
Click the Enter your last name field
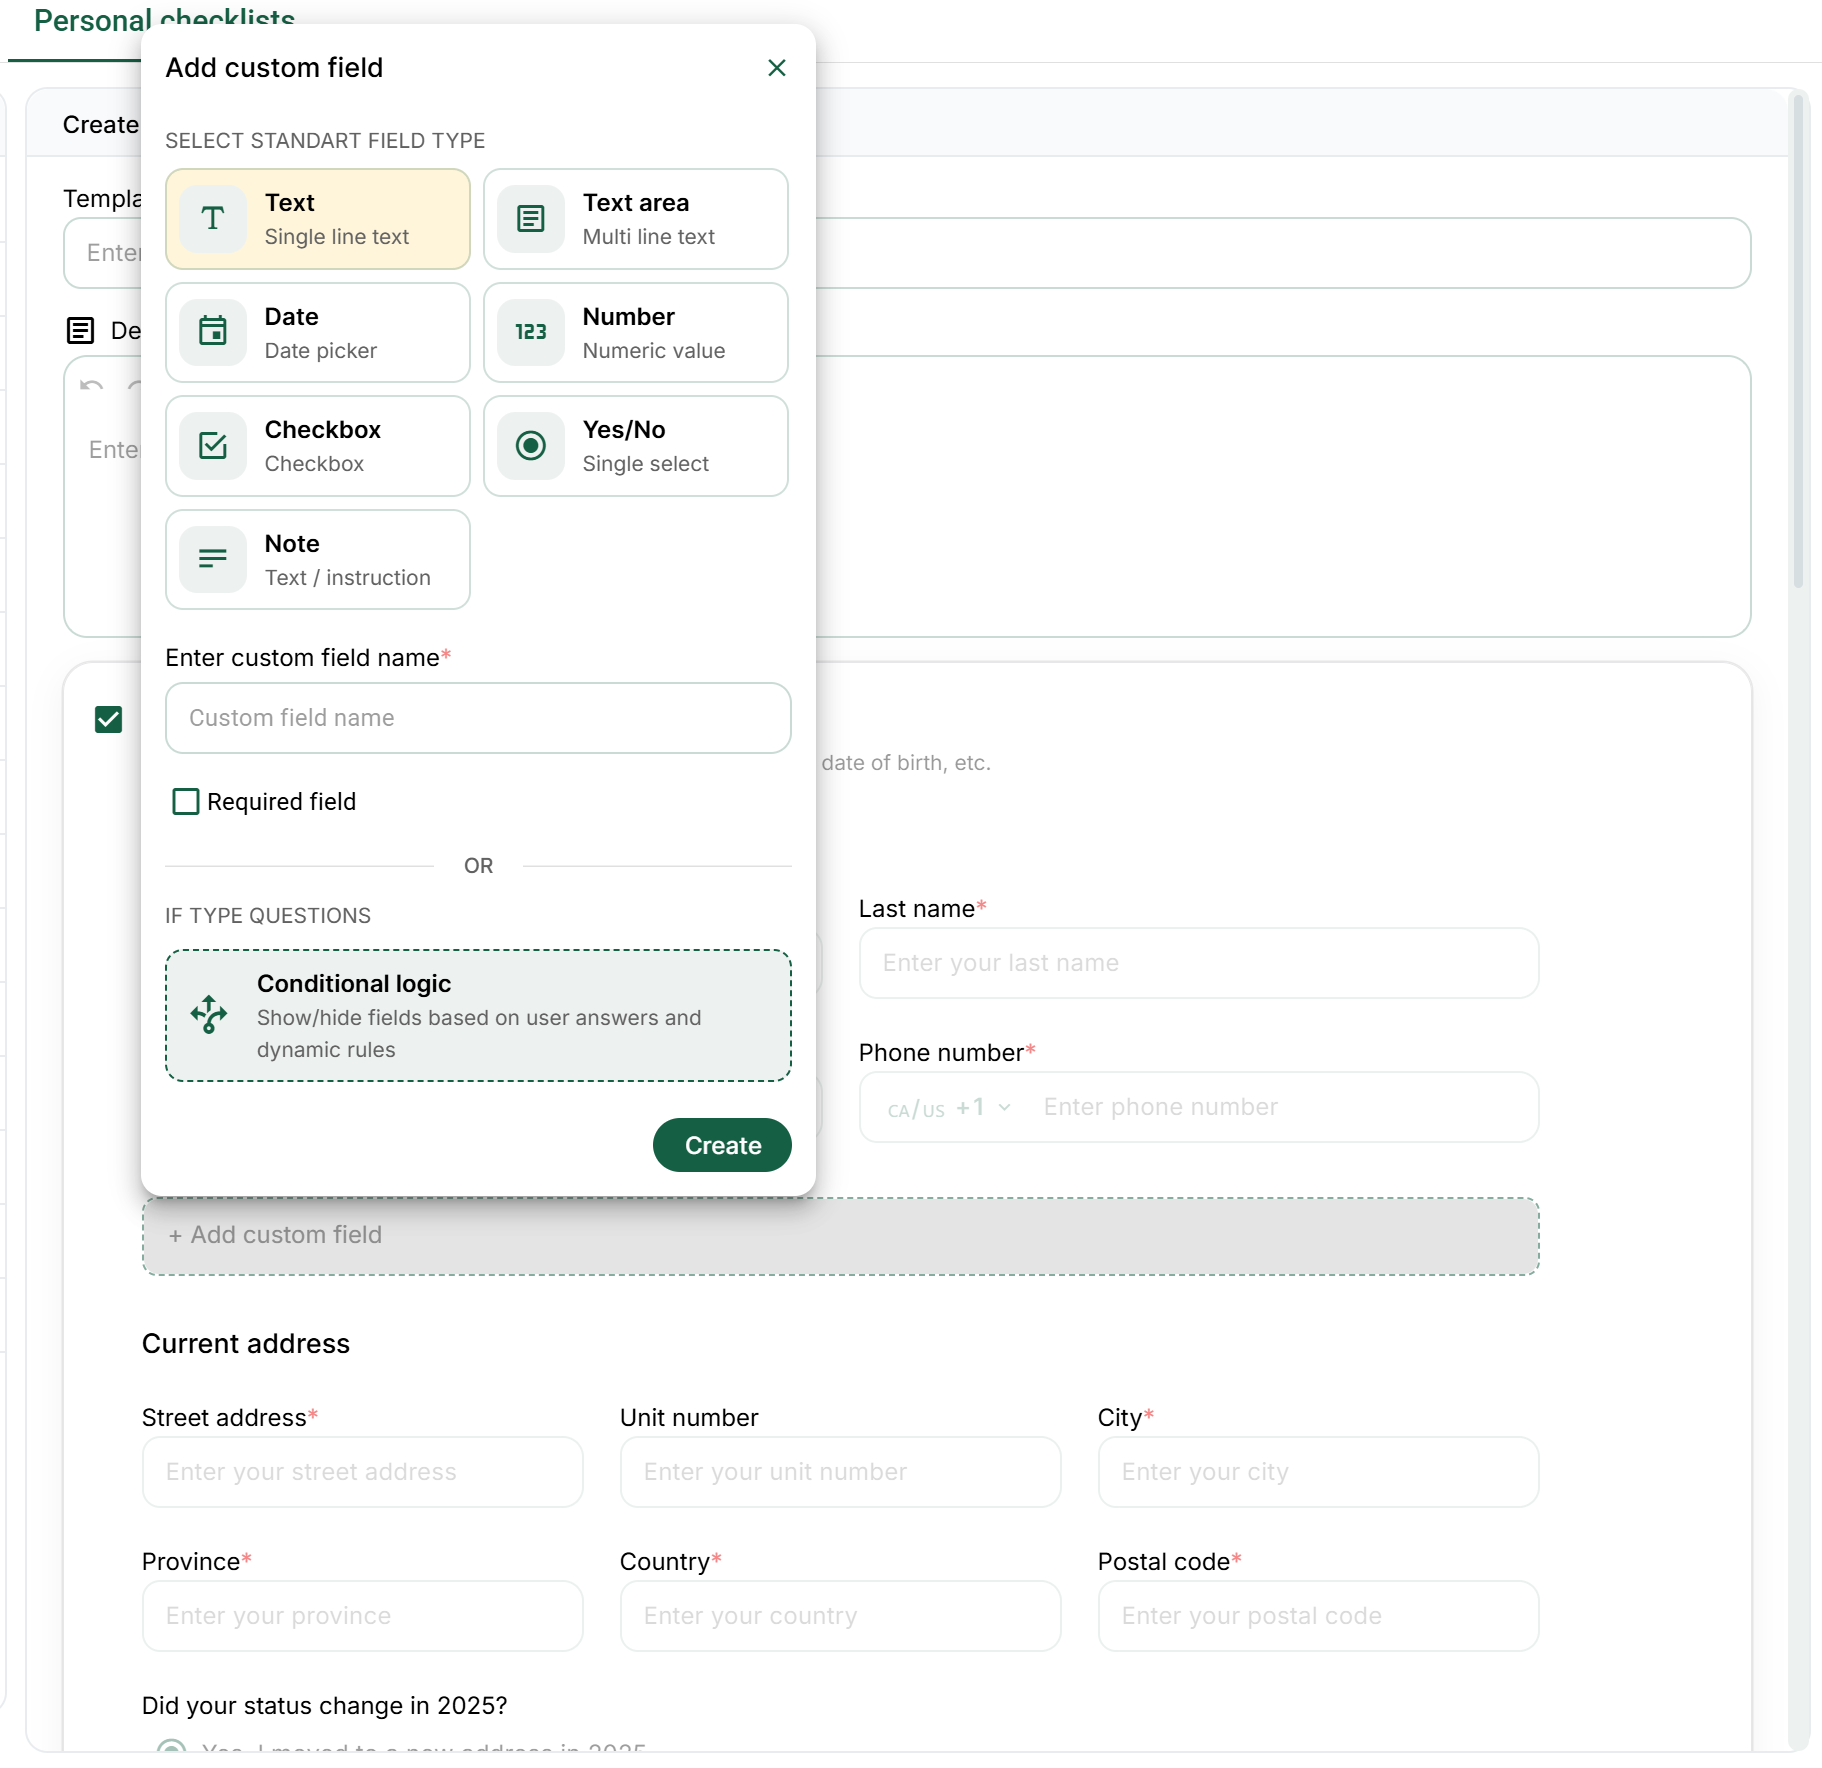pos(1198,963)
